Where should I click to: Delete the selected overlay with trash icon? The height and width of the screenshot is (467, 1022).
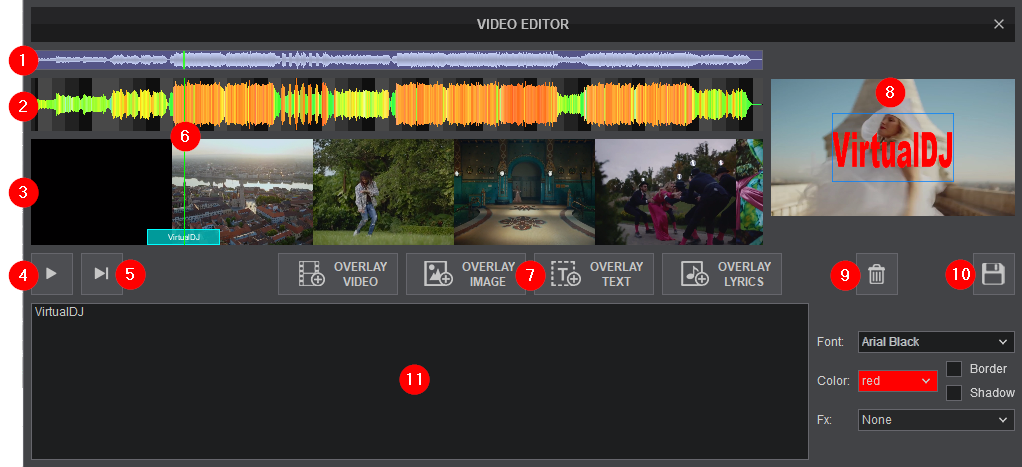tap(877, 274)
